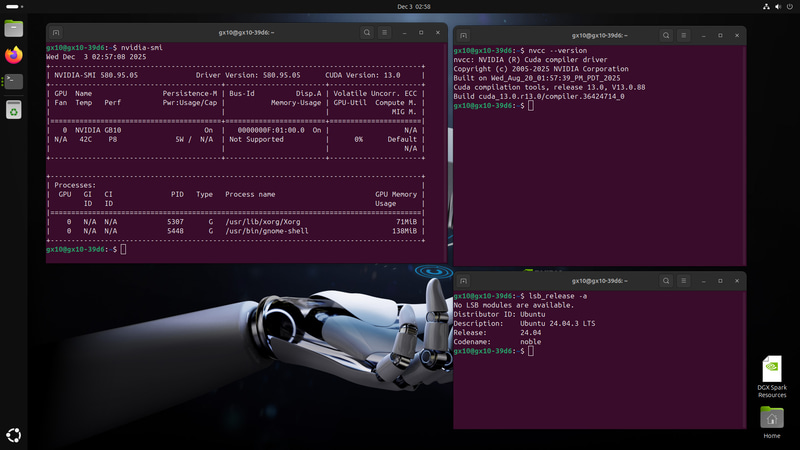800x450 pixels.
Task: Click the '/usr/lib/xorg/Xorg' process name
Action: click(x=263, y=222)
